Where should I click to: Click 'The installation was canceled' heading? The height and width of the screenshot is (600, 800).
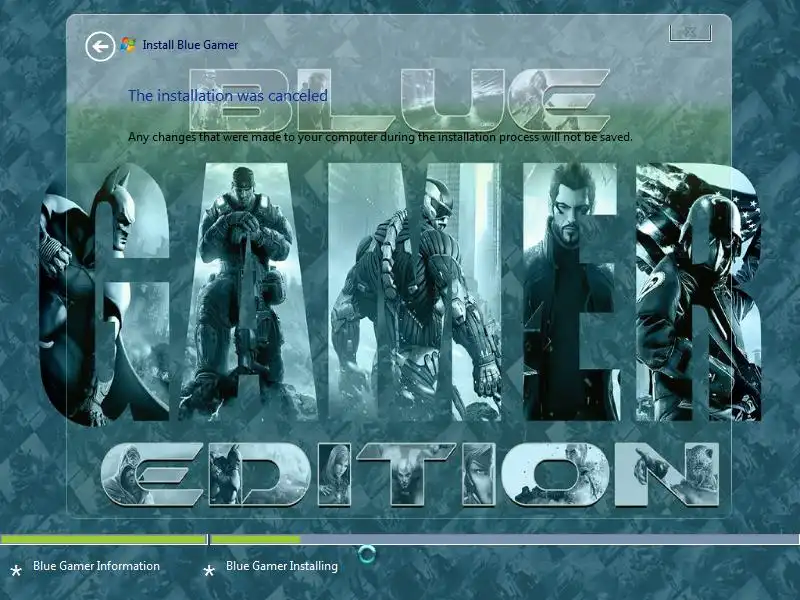[x=228, y=95]
